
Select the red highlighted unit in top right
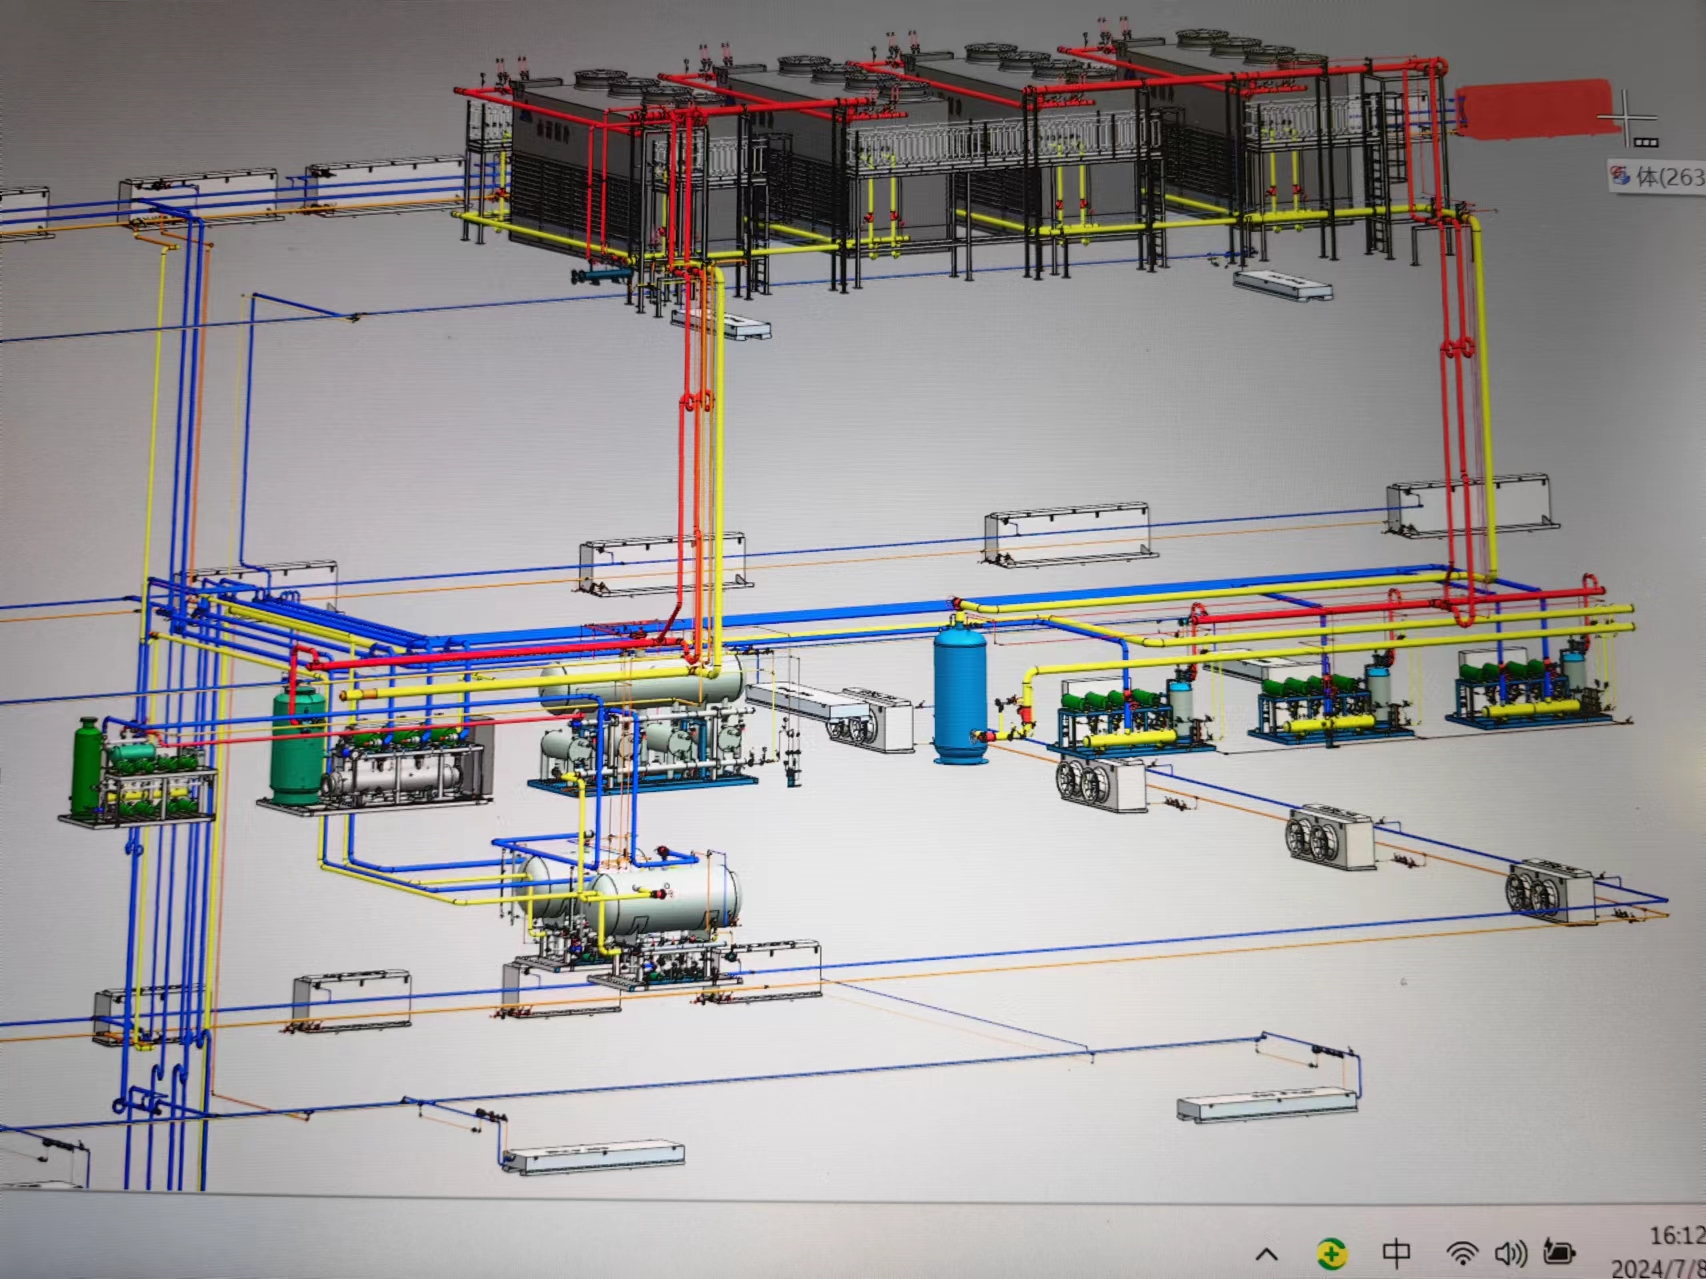pos(1530,108)
